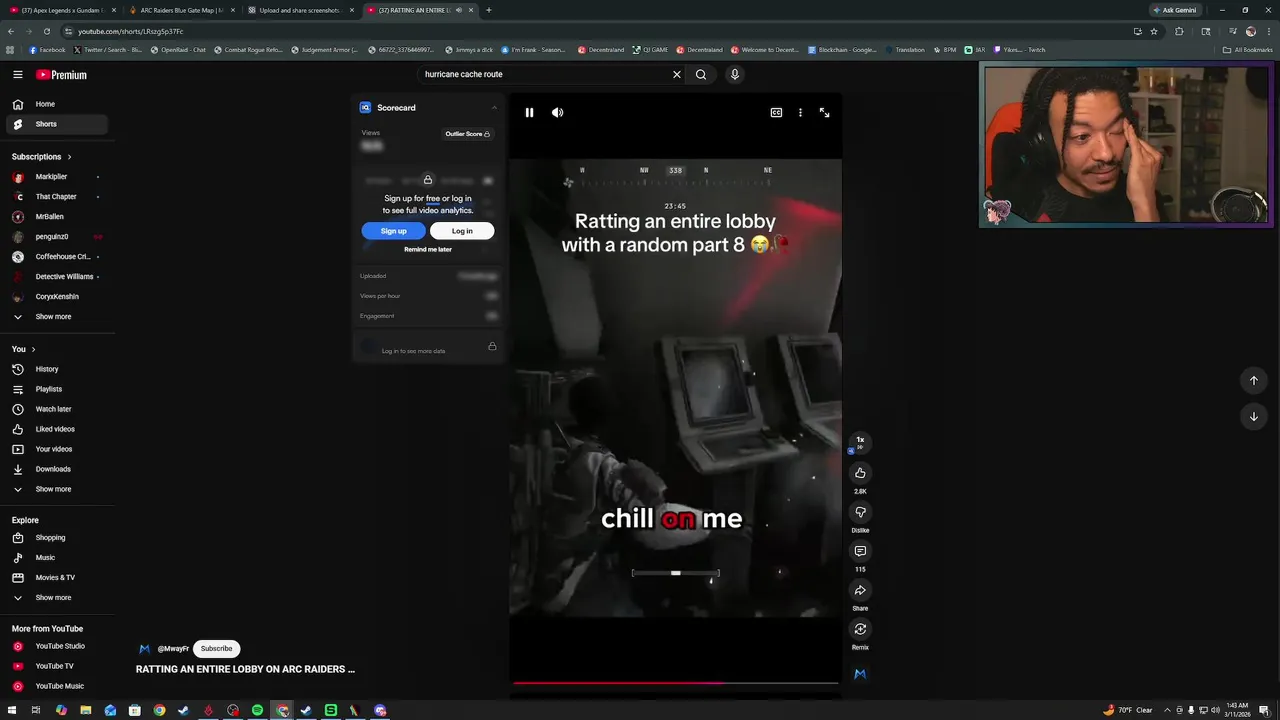Open a new browser tab
Image resolution: width=1280 pixels, height=720 pixels.
pyautogui.click(x=488, y=10)
